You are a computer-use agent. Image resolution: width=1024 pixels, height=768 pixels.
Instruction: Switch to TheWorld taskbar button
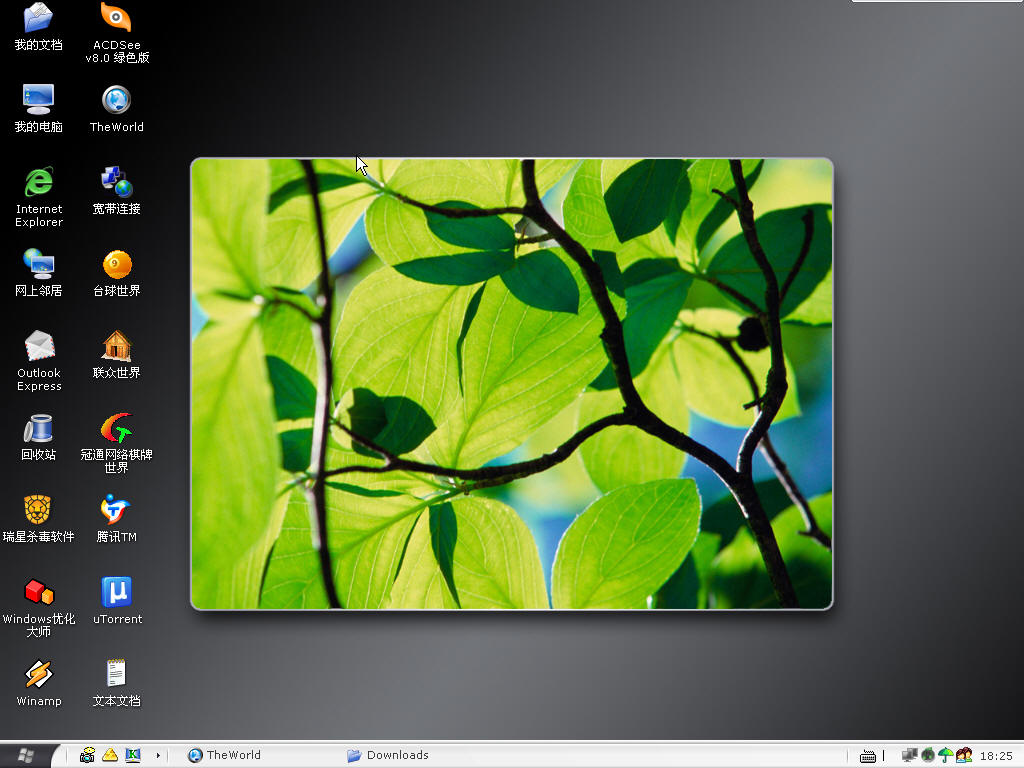(224, 755)
